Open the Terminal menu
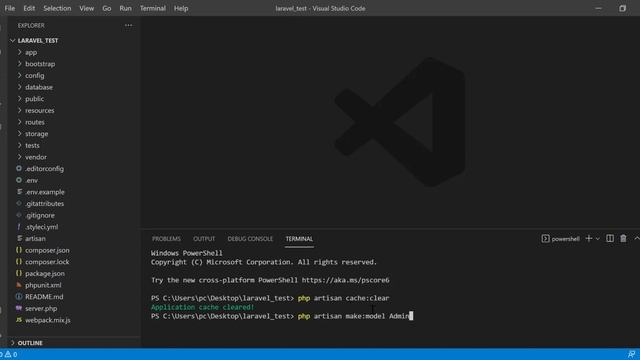The height and width of the screenshot is (360, 640). coord(153,8)
